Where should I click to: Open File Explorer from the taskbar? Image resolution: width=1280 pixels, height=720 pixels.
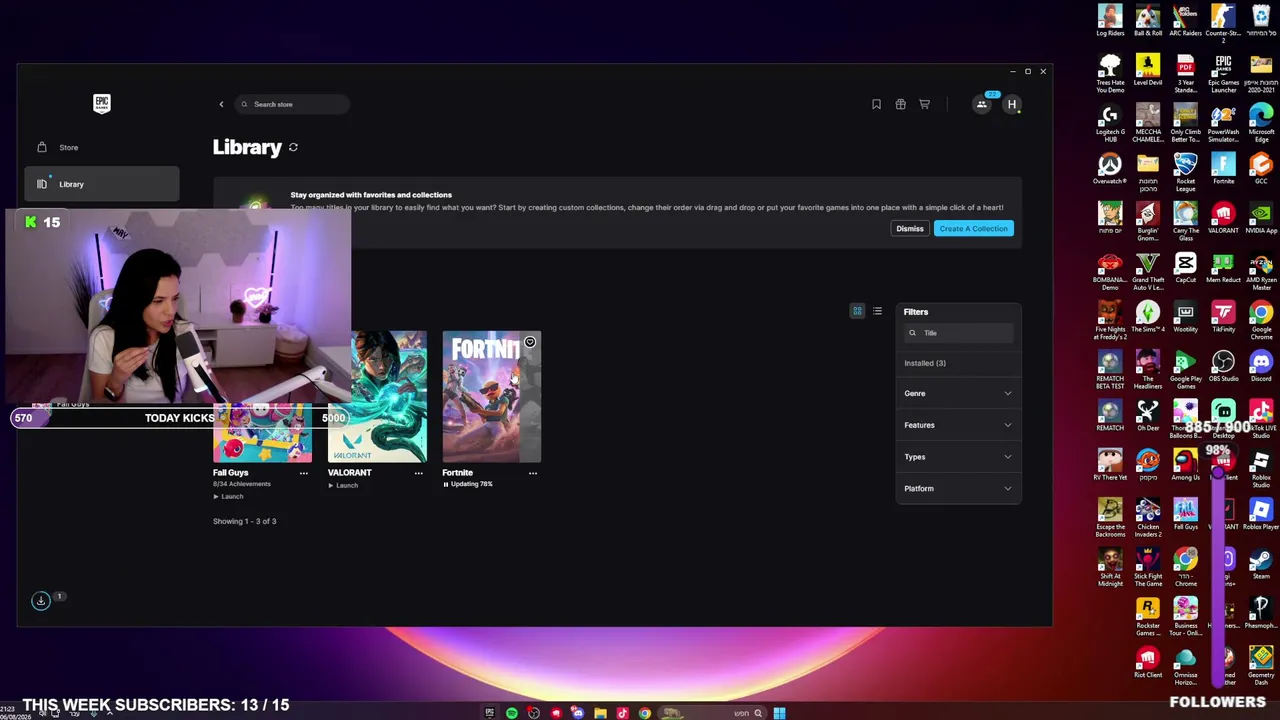(x=600, y=713)
